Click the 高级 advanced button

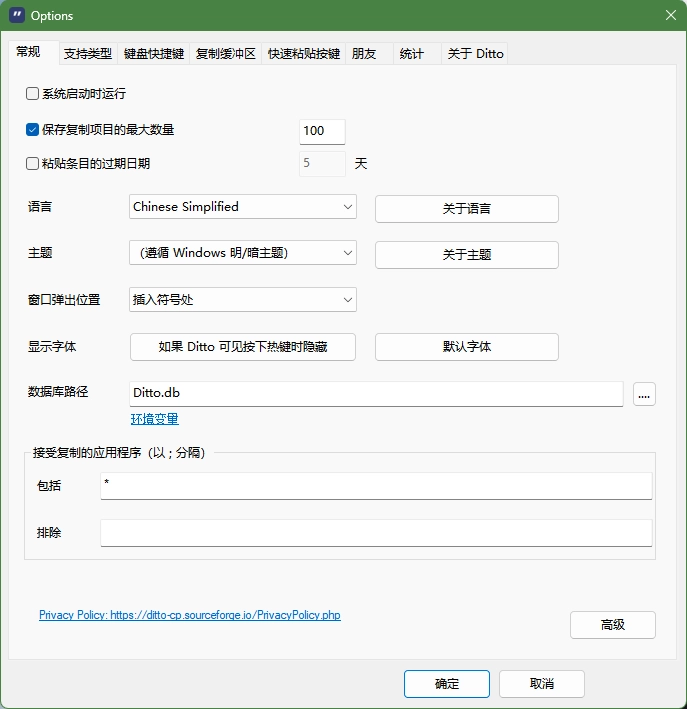click(612, 625)
